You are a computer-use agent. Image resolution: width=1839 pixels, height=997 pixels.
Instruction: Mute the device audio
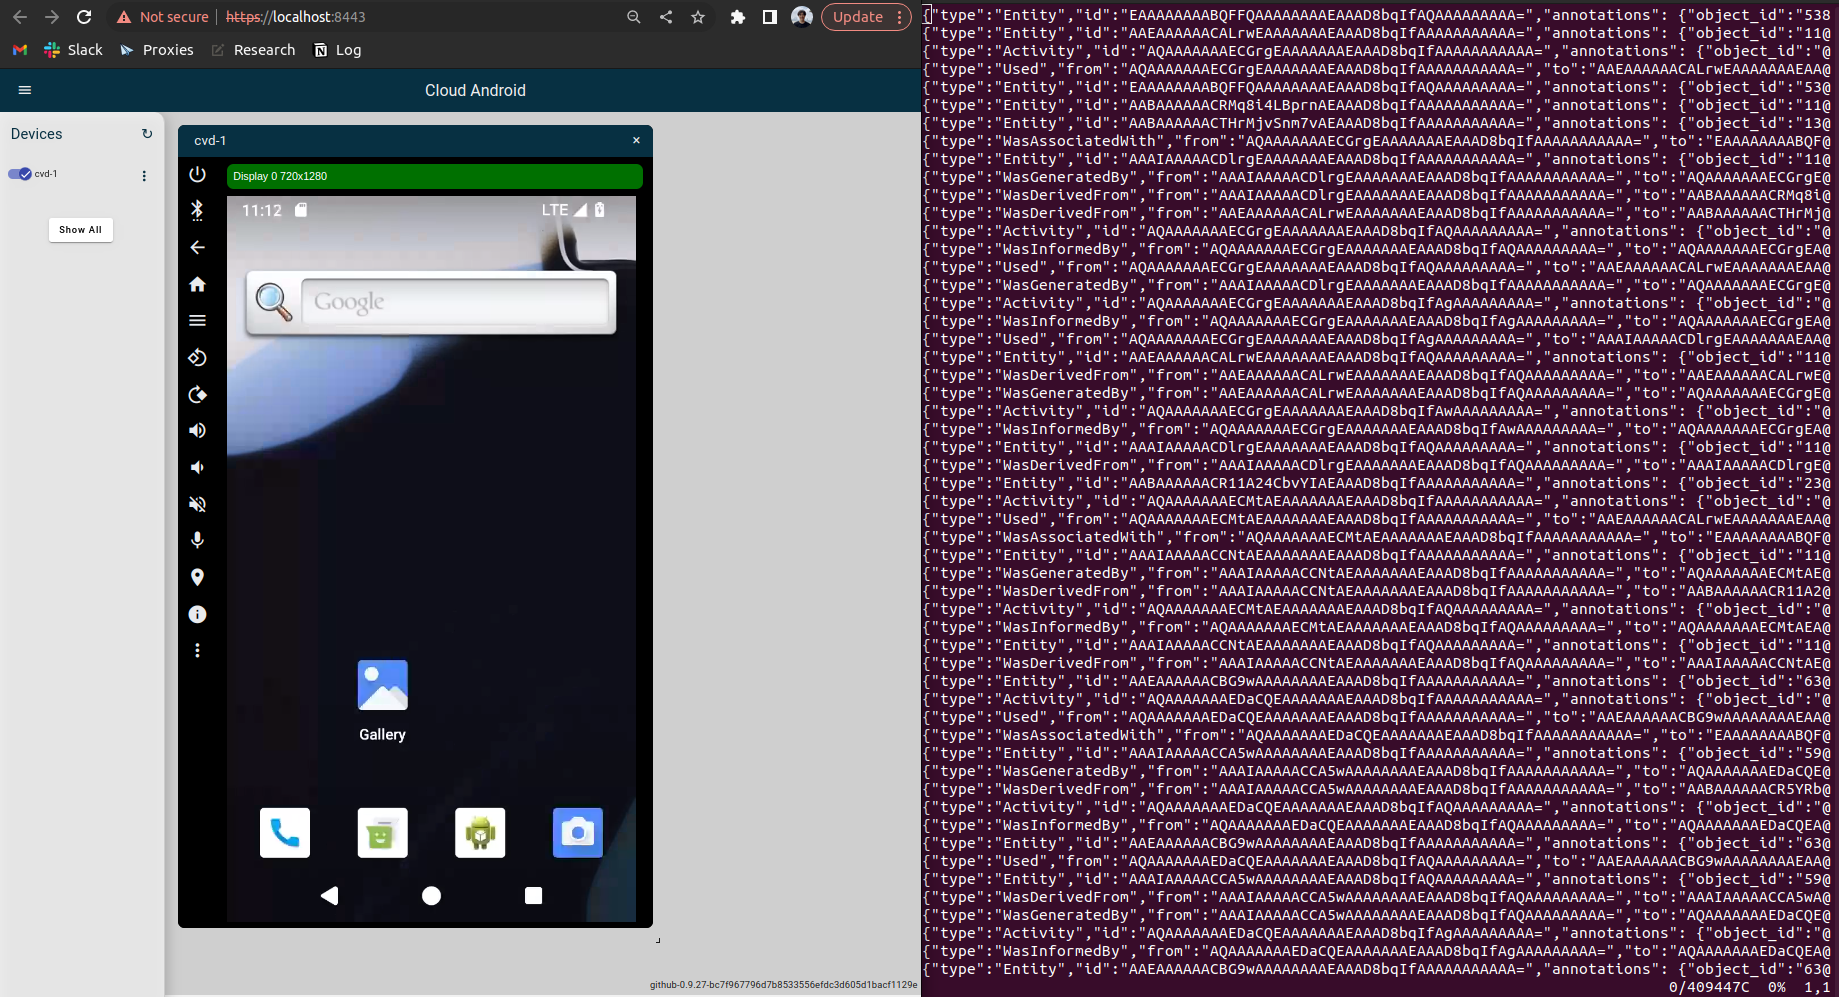coord(197,504)
